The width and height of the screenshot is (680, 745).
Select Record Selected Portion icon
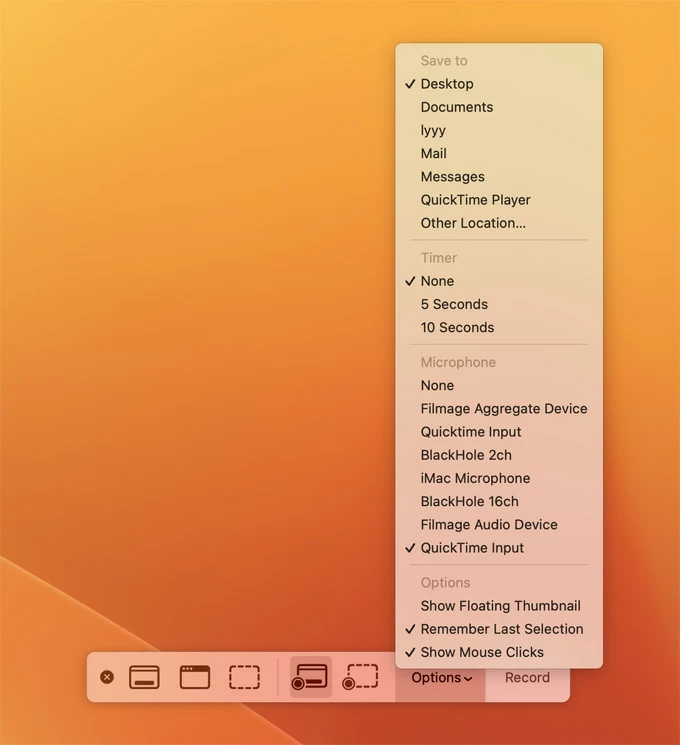point(361,677)
